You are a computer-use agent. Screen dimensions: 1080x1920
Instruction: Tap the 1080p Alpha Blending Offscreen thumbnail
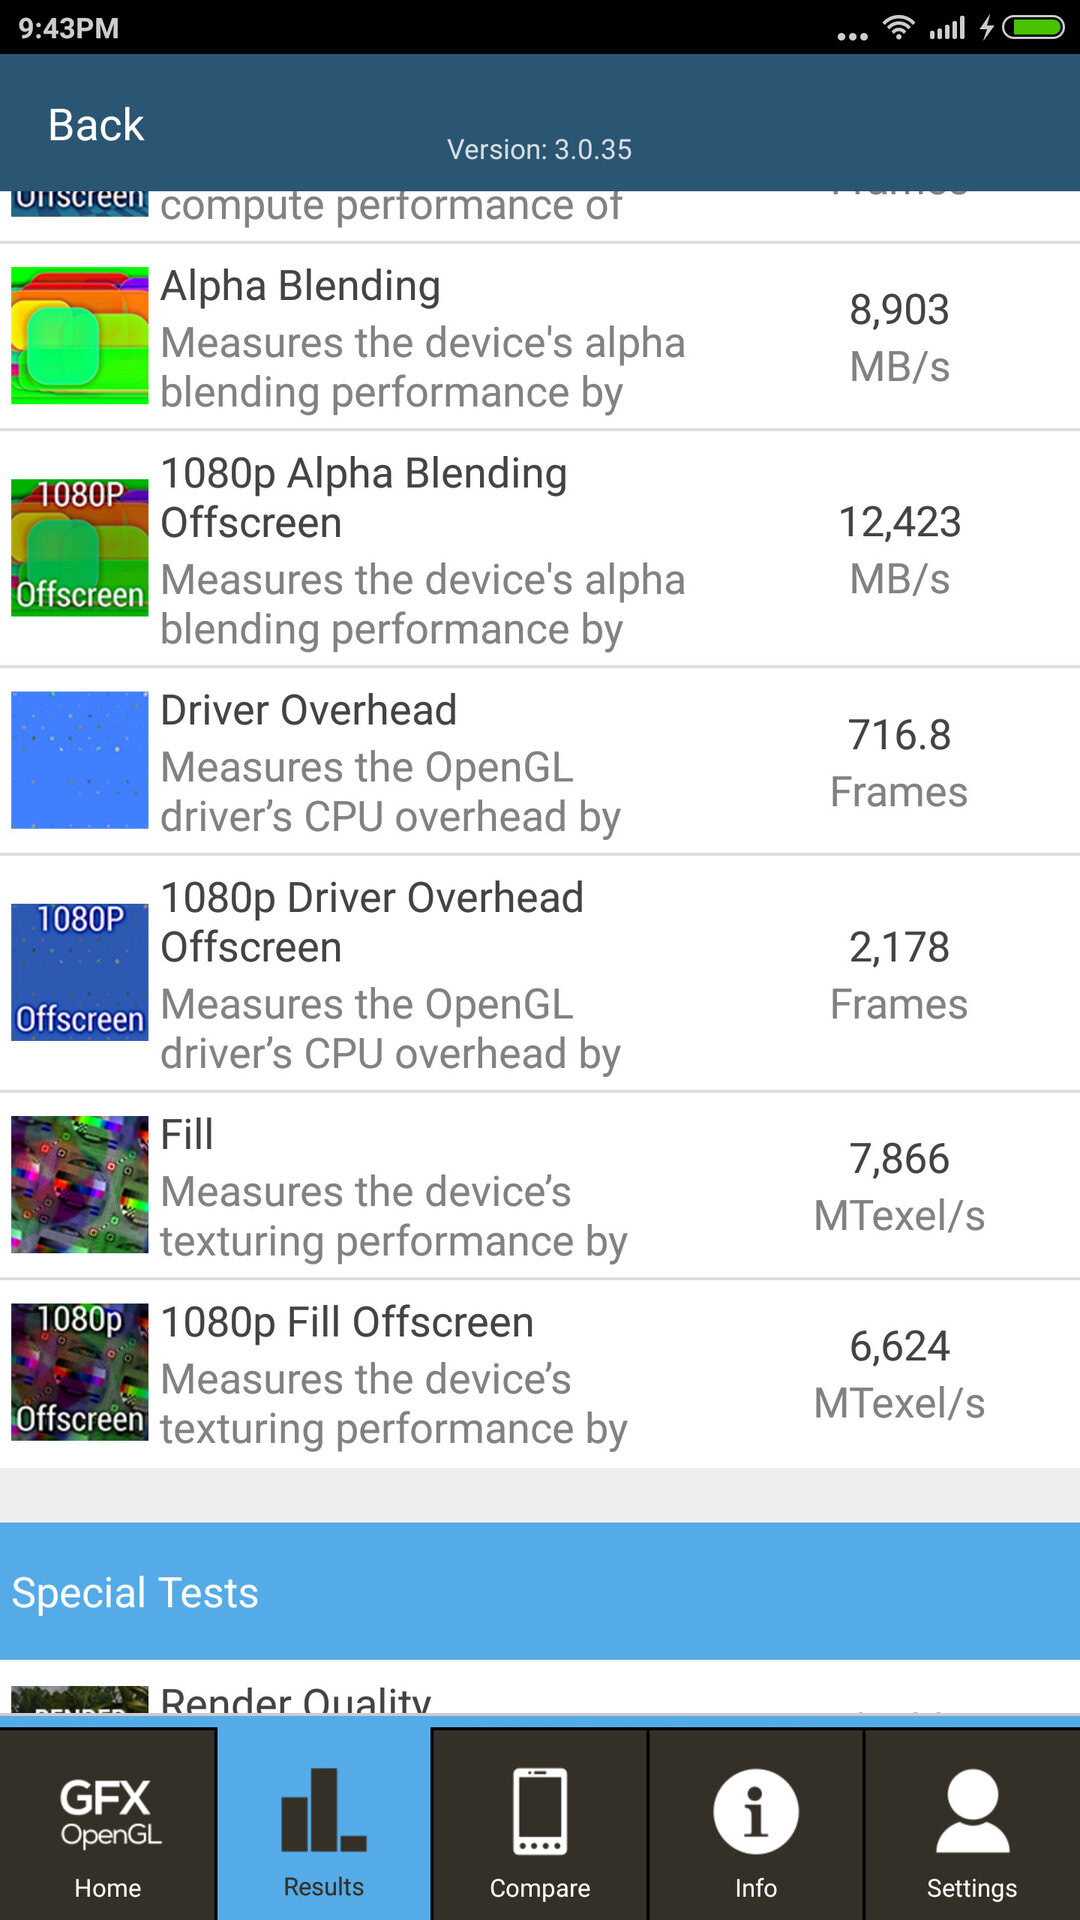[x=80, y=548]
